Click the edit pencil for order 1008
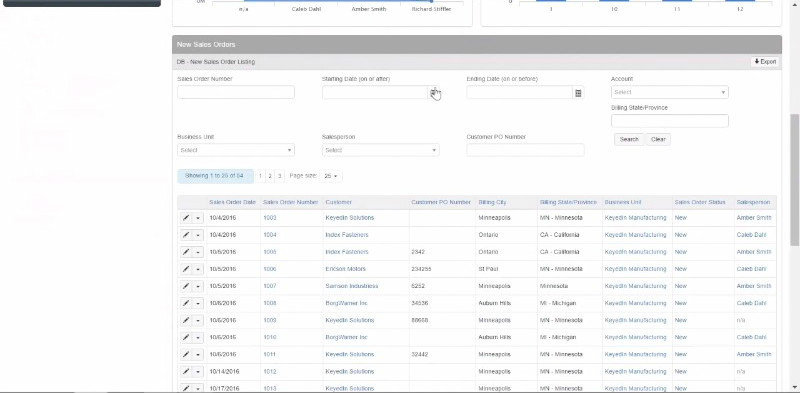Viewport: 800px width, 393px height. click(186, 303)
